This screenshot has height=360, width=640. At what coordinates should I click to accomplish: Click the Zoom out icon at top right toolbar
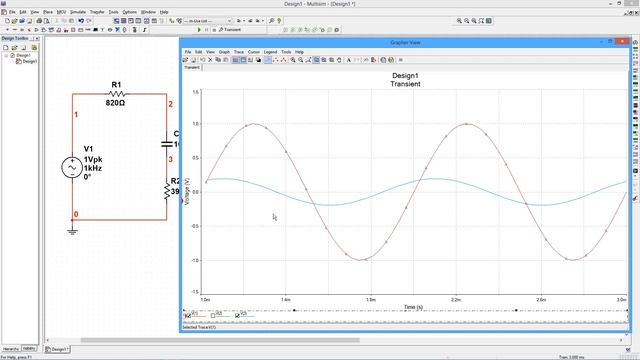(x=467, y=21)
